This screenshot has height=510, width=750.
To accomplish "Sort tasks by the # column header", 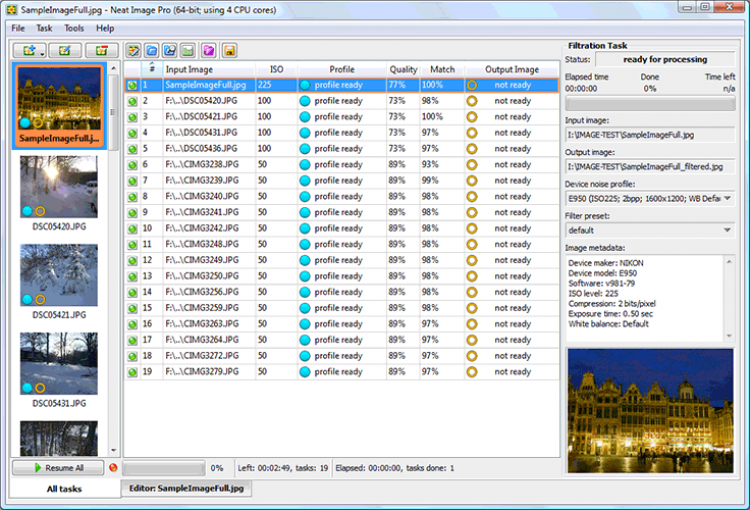I will pos(152,68).
